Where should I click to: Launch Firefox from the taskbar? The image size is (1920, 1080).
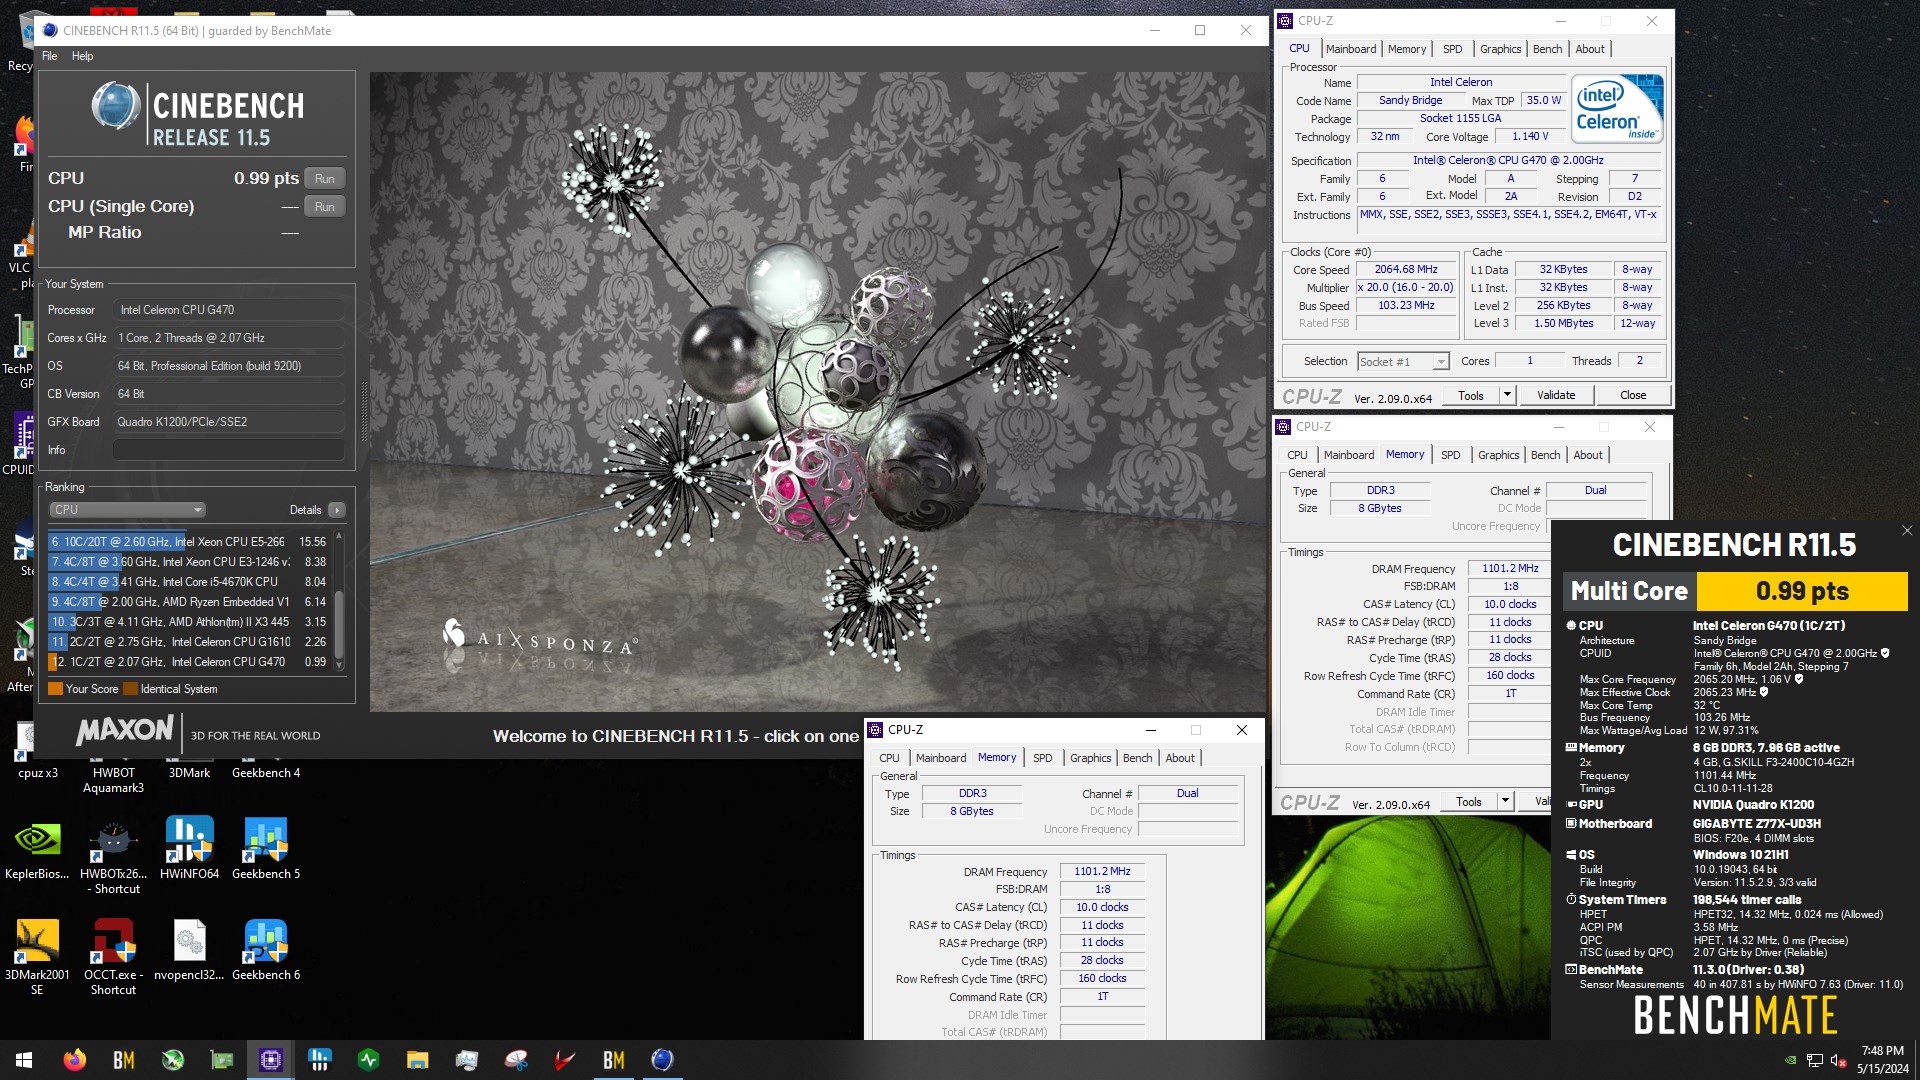pos(75,1060)
